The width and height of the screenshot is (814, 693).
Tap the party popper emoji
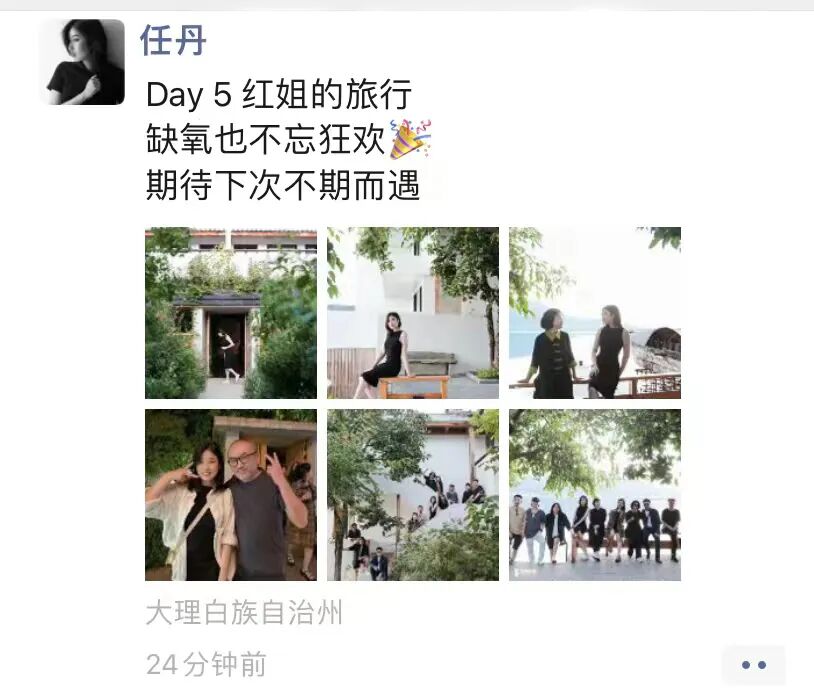pos(410,139)
